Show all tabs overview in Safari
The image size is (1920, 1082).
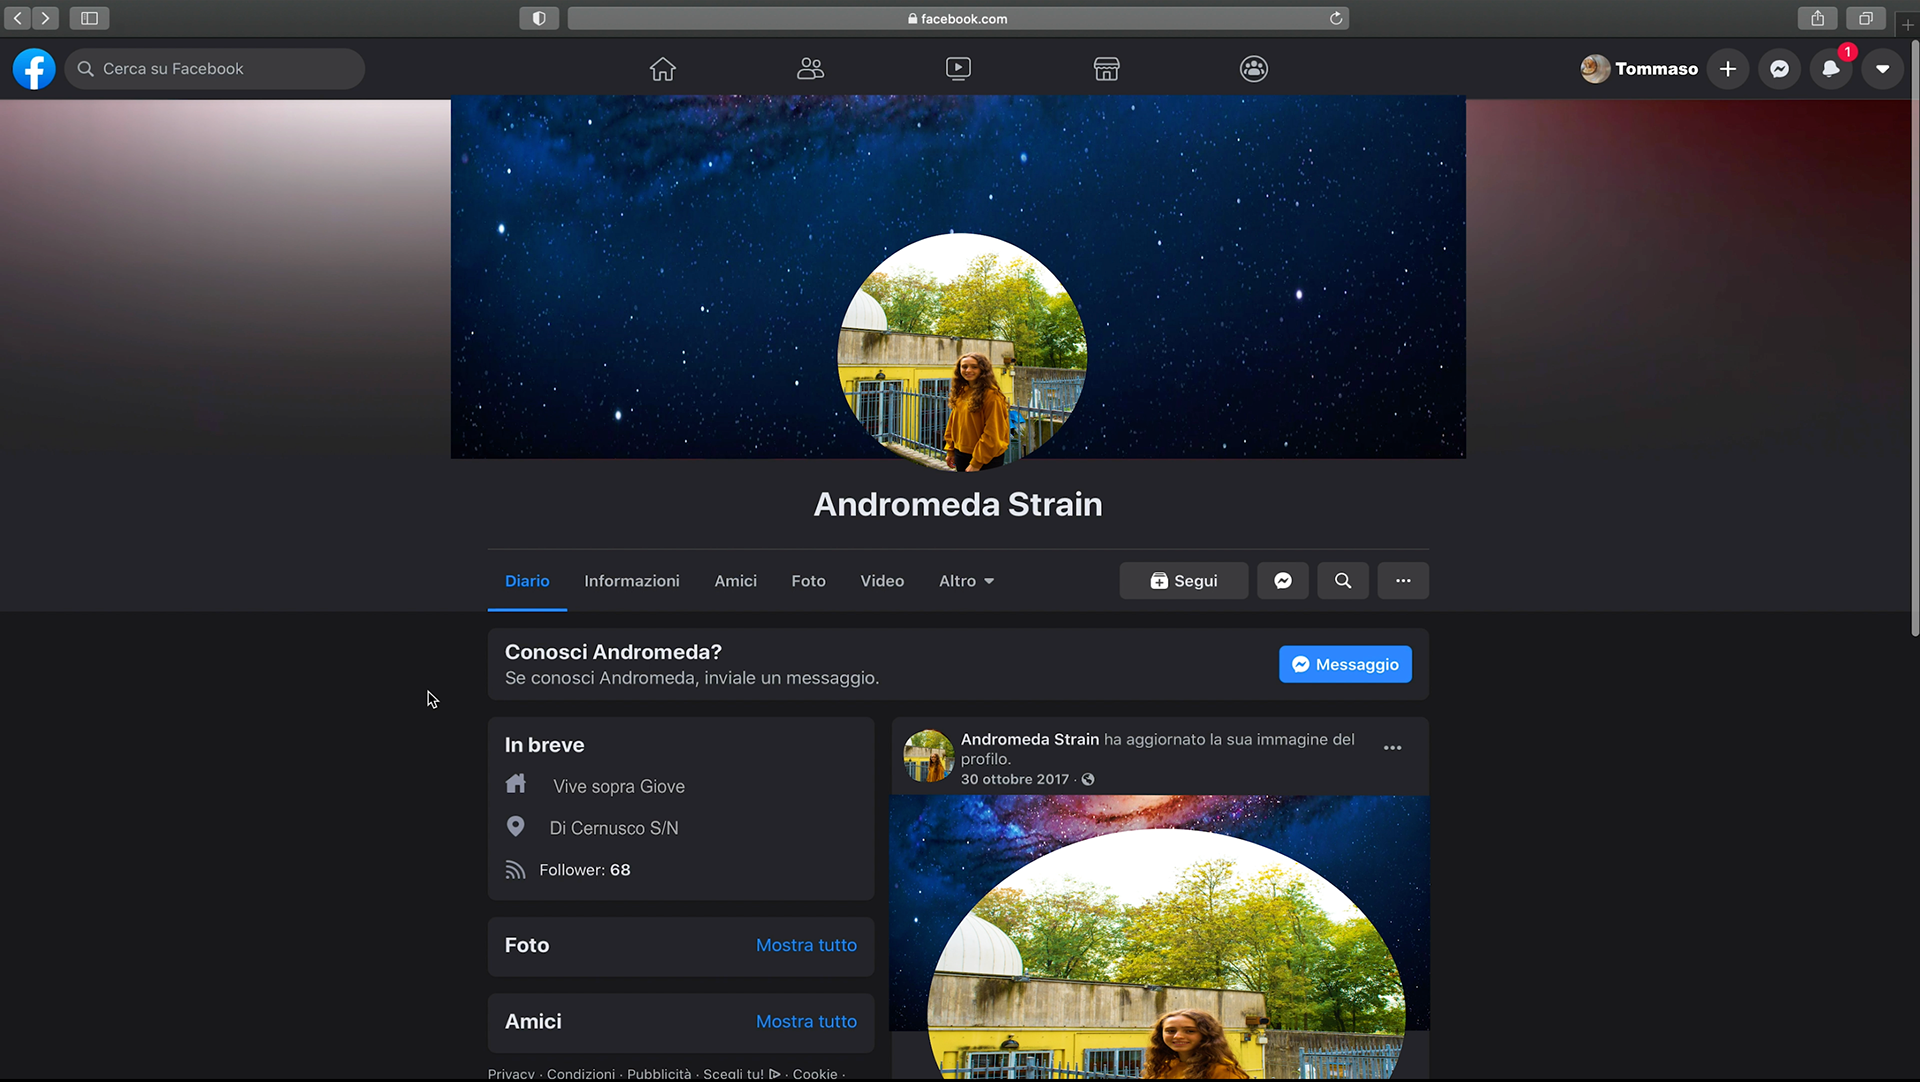pos(1866,18)
